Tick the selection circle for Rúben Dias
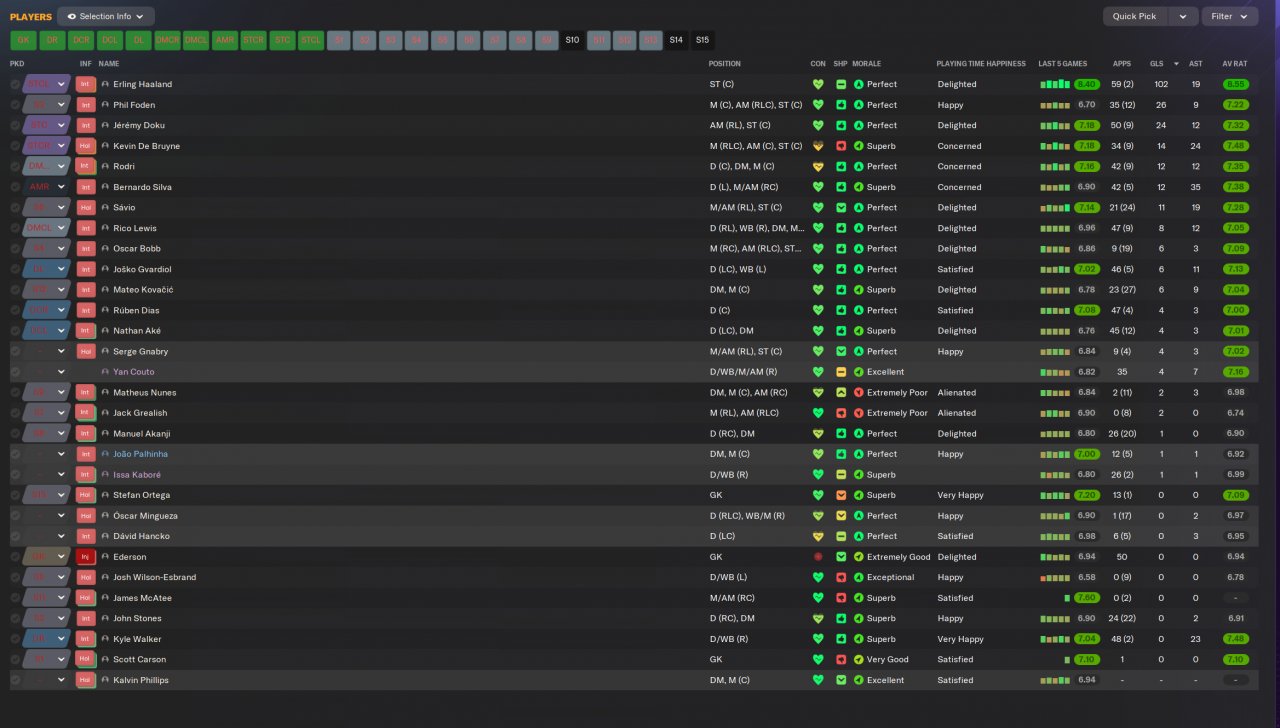The image size is (1280, 728). 15,310
